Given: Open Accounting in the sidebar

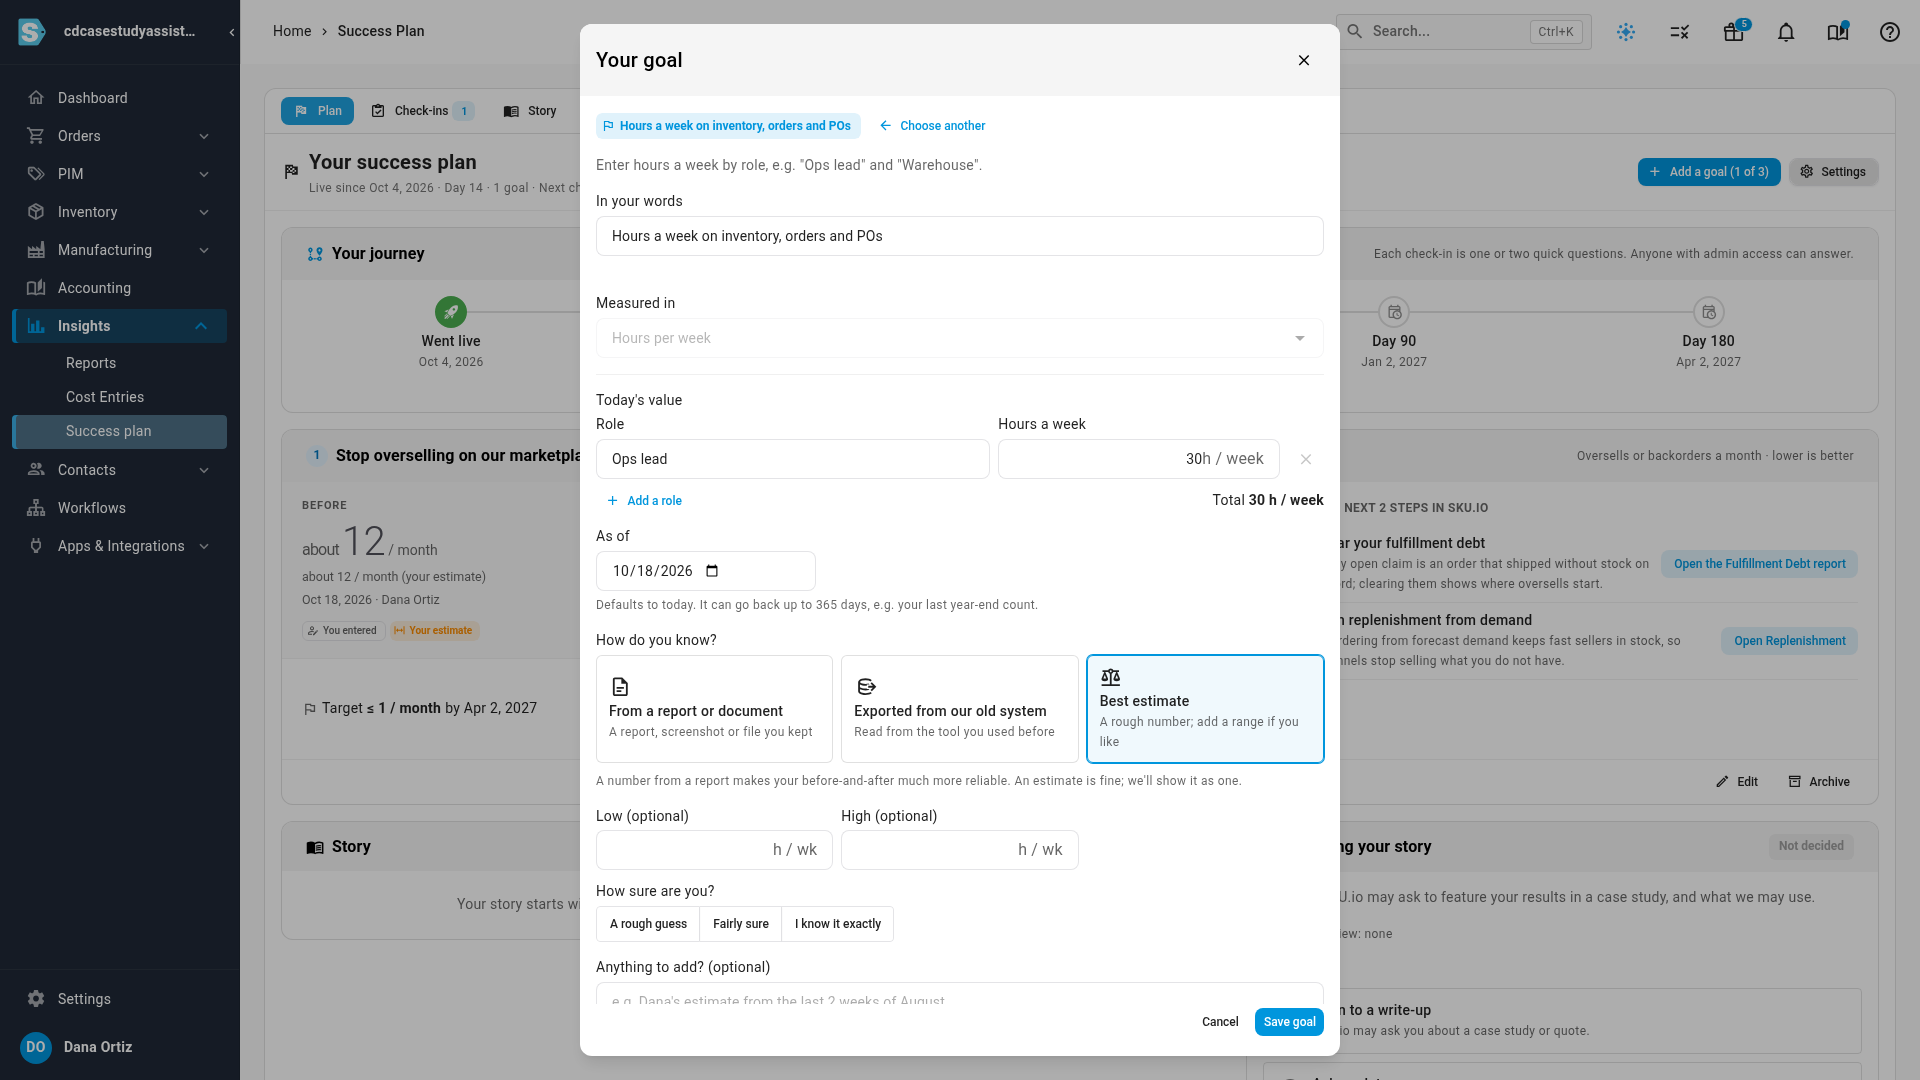Looking at the screenshot, I should [120, 288].
